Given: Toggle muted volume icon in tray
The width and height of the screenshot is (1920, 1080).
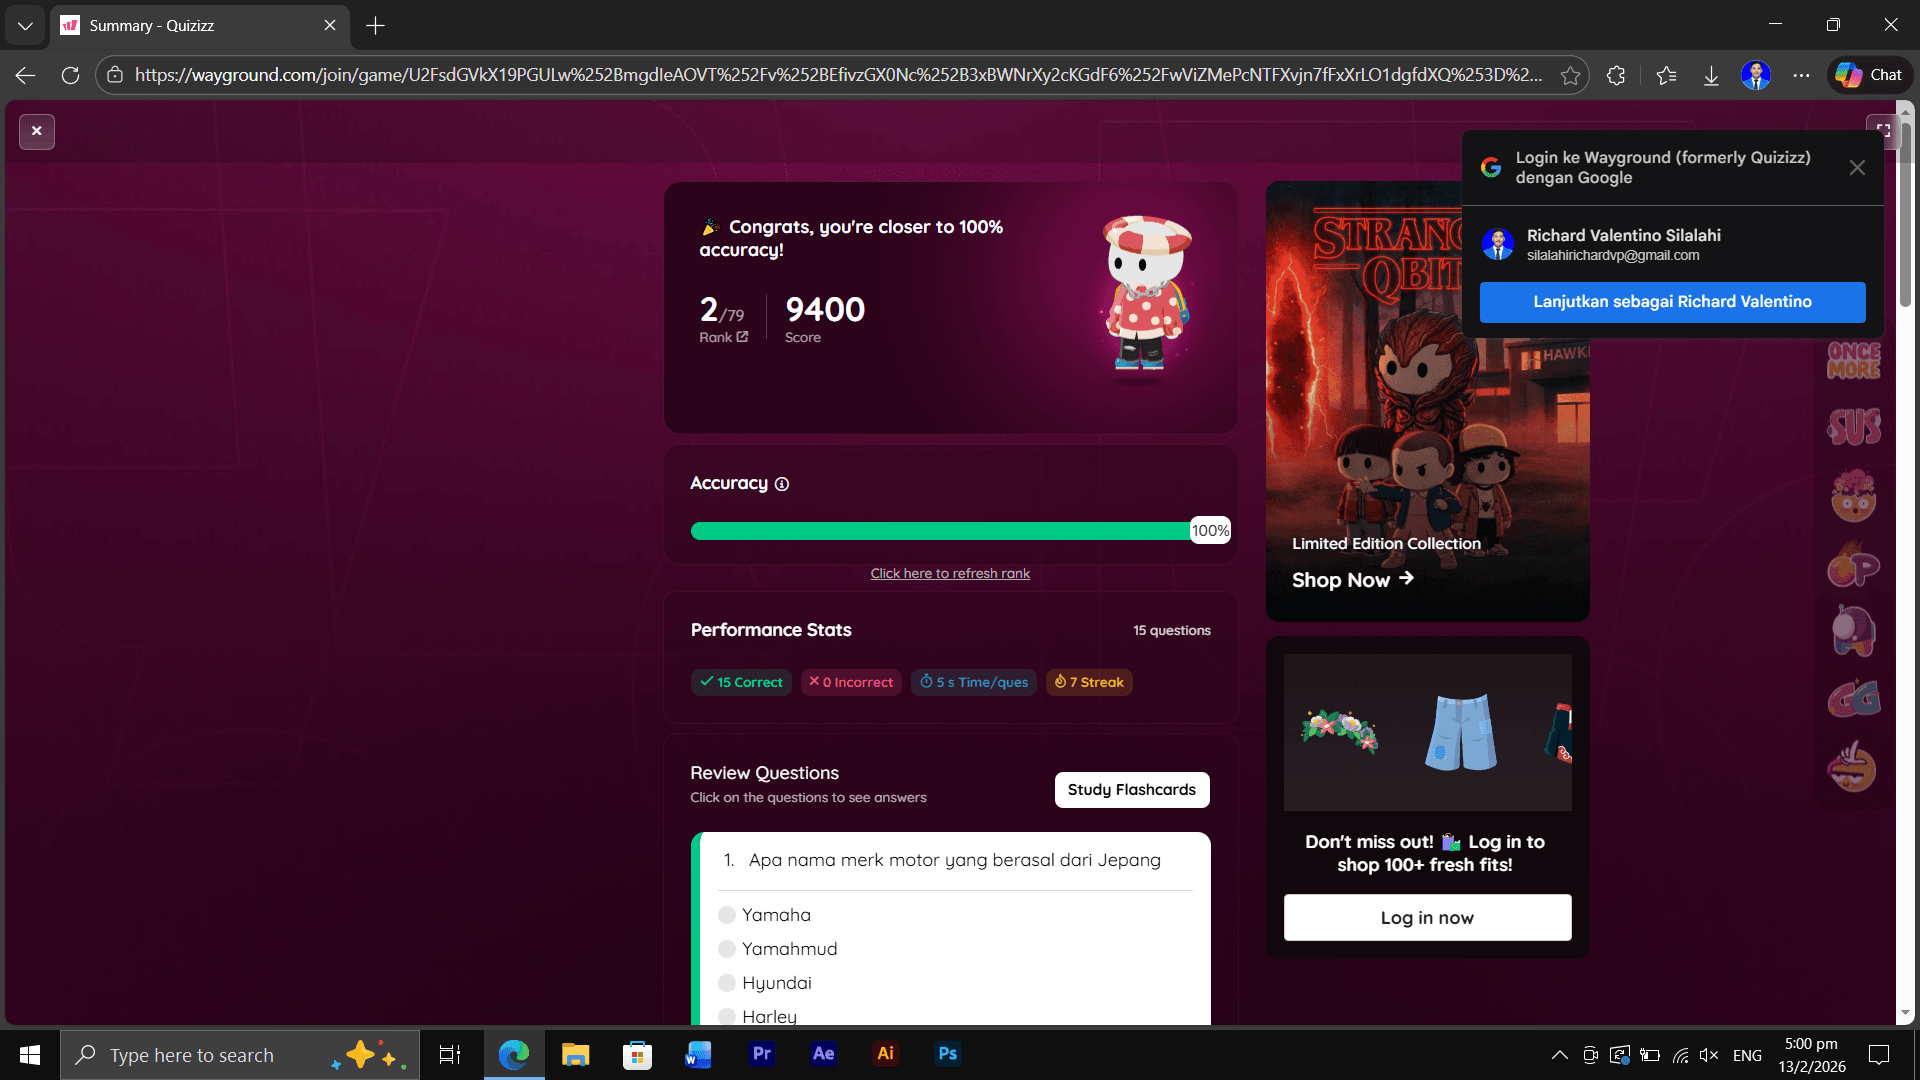Looking at the screenshot, I should (x=1709, y=1055).
